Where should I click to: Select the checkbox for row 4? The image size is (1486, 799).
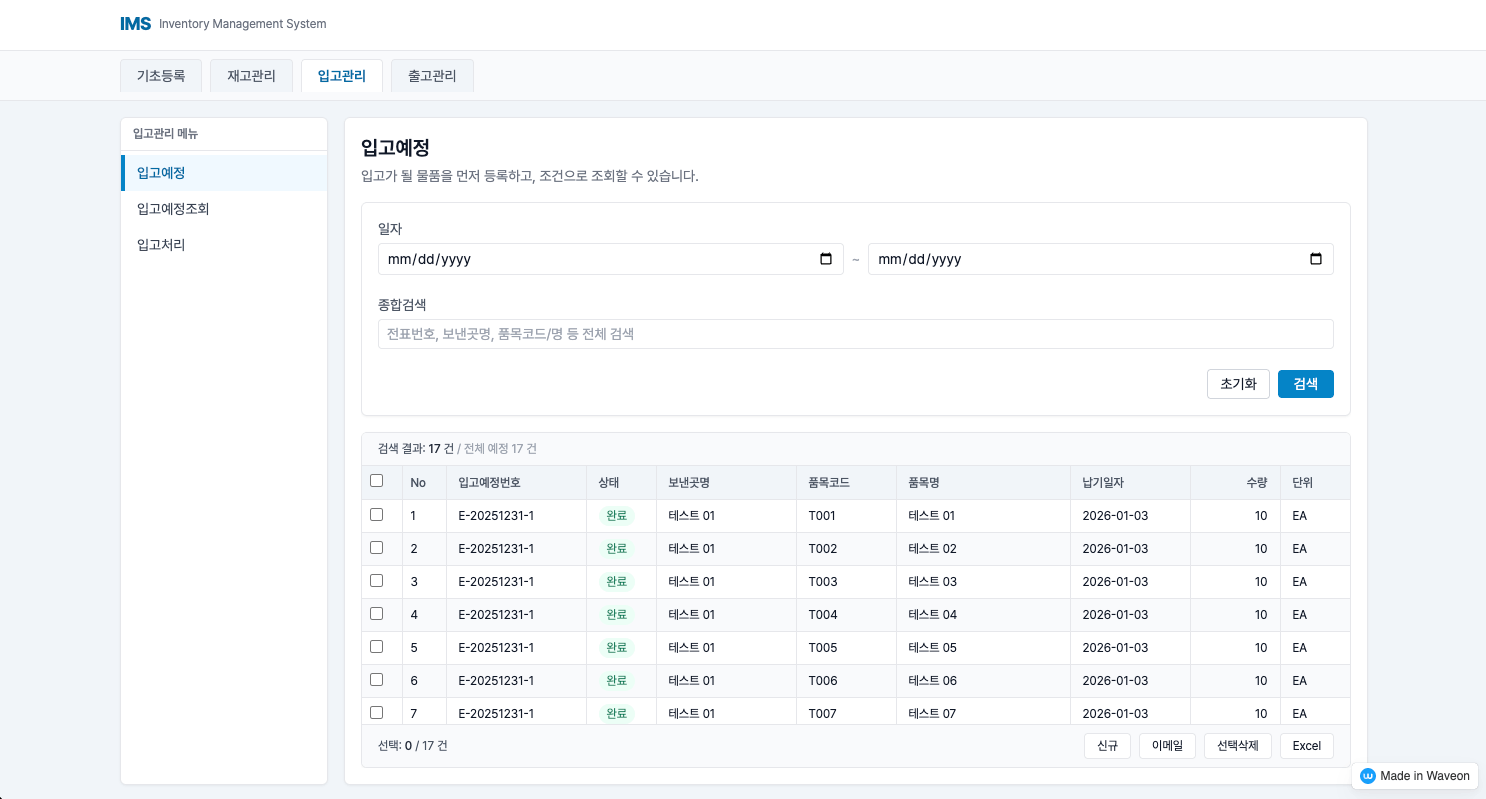[x=377, y=614]
